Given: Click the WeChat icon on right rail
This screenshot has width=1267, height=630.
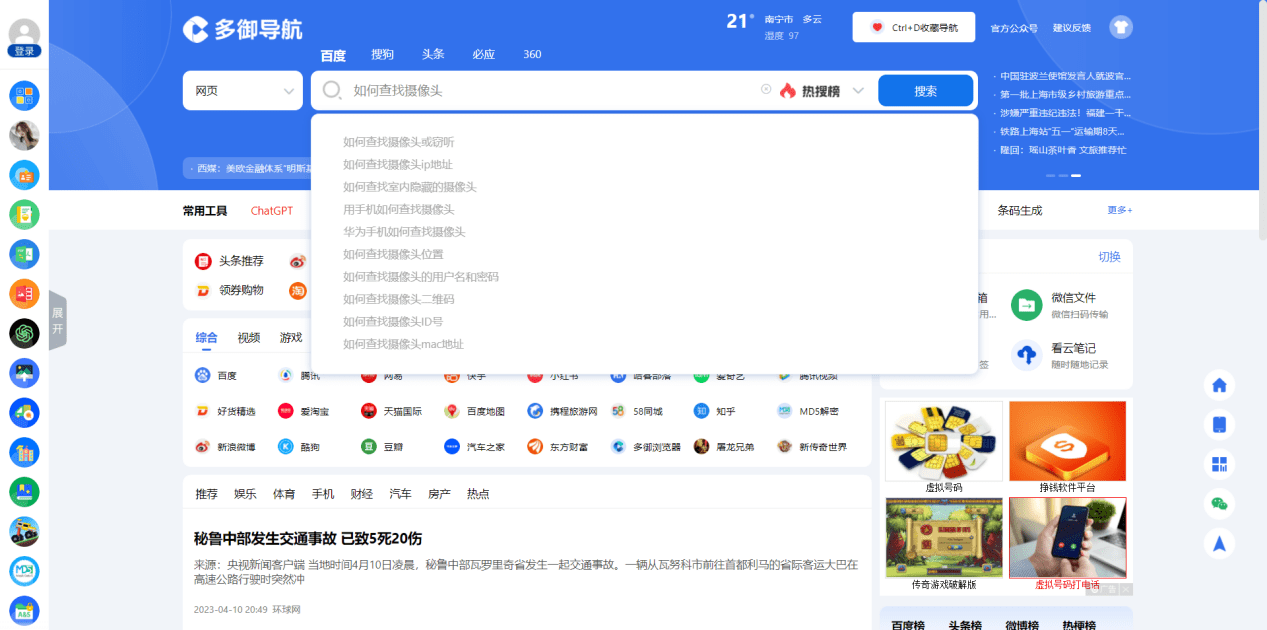Looking at the screenshot, I should click(x=1219, y=504).
